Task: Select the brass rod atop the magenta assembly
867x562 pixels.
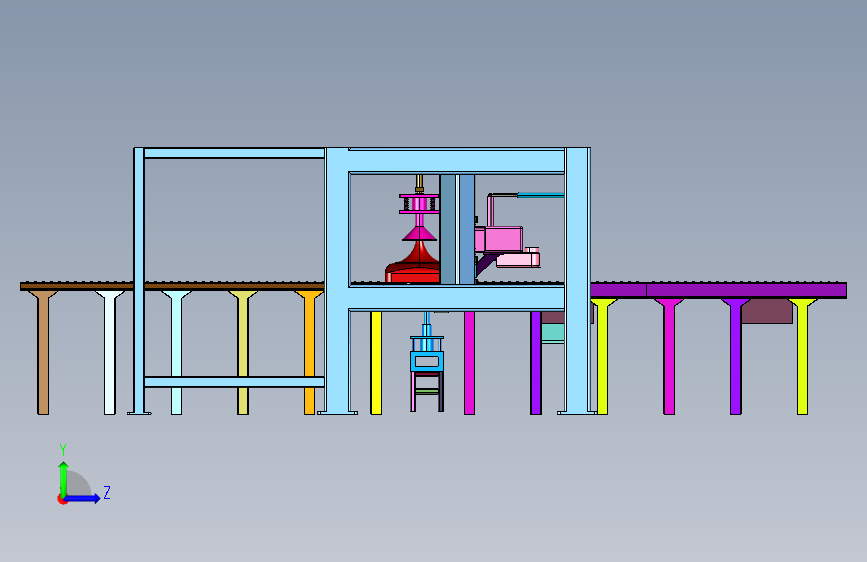Action: pos(419,184)
